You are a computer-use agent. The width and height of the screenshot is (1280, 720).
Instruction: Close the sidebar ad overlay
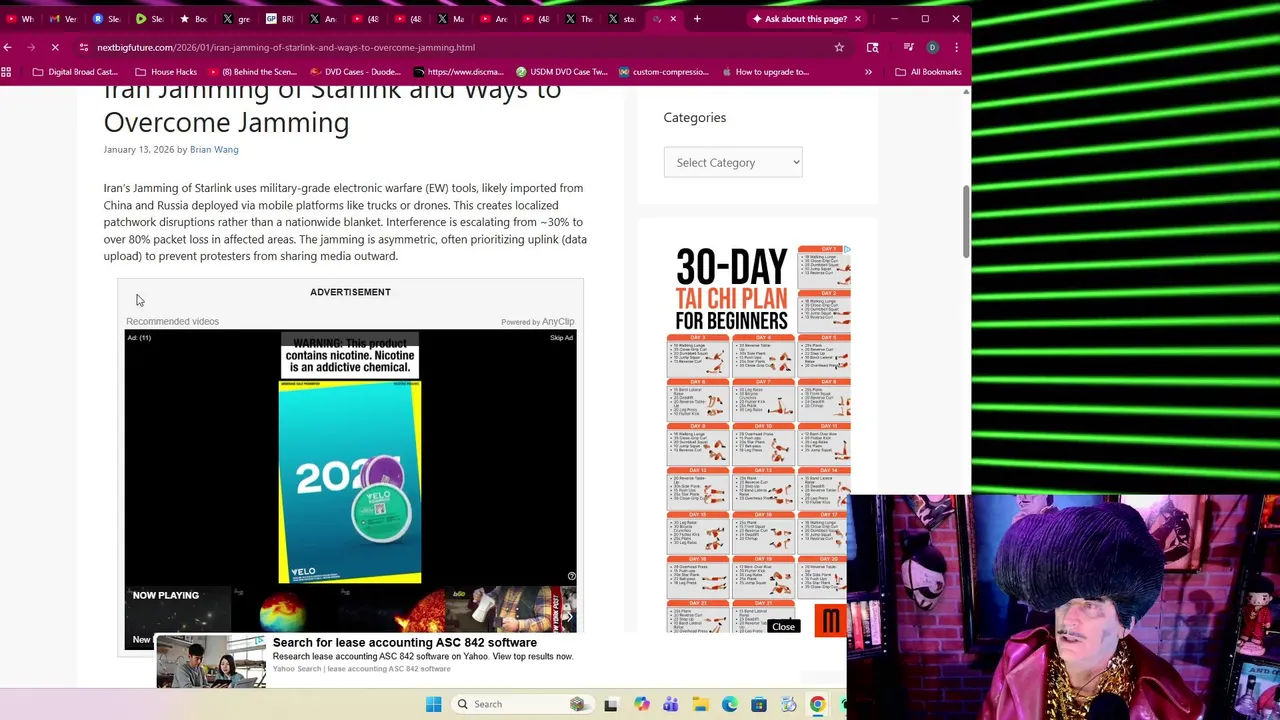(x=783, y=627)
